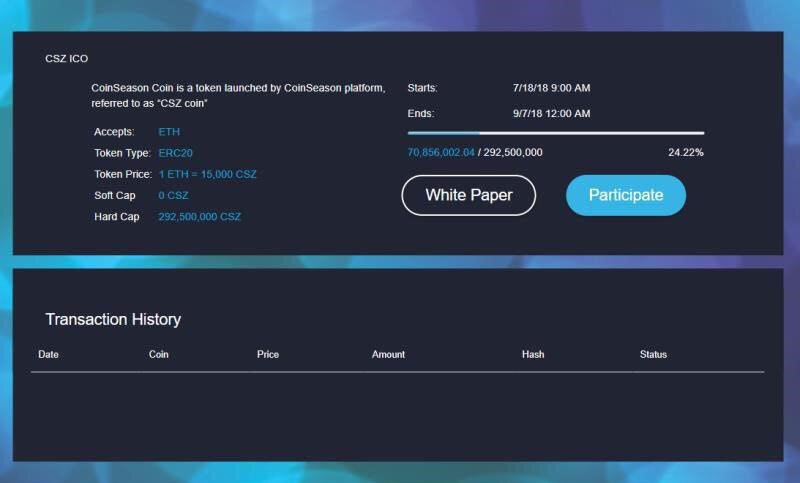
Task: Click the Date column header
Action: tap(48, 354)
